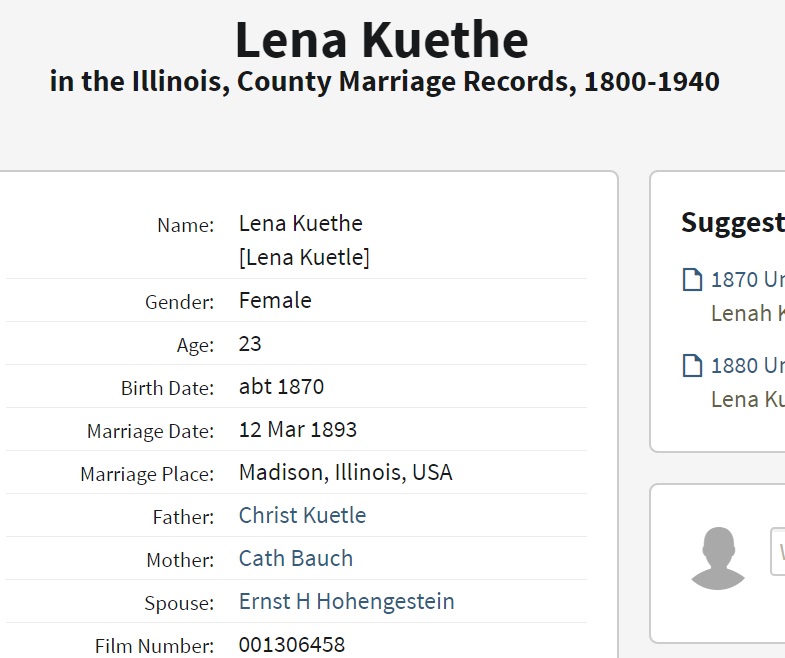Follow the spouse link Ernst H Hohengestein
The image size is (785, 658).
346,602
